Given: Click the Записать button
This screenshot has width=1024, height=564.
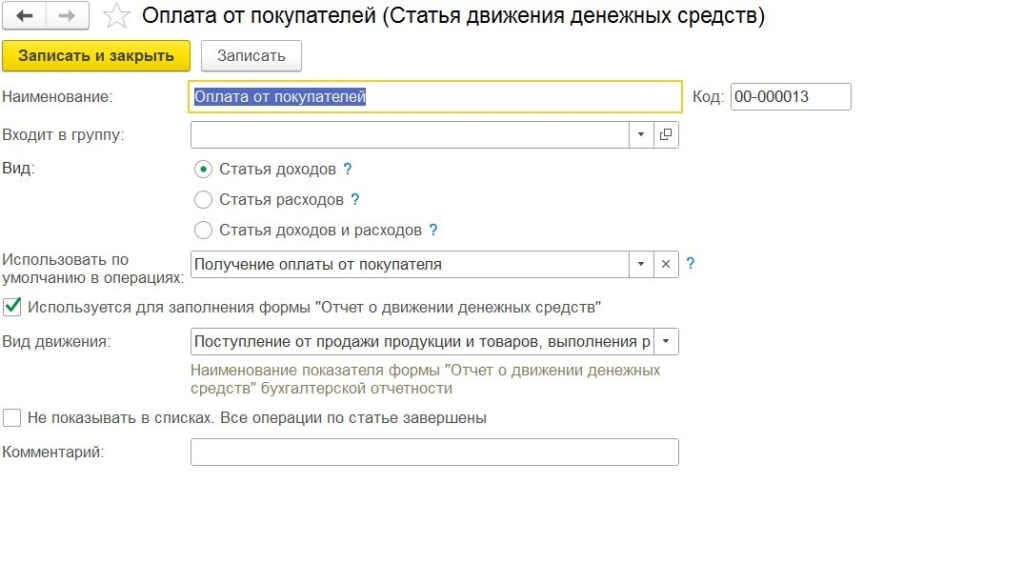Looking at the screenshot, I should coord(251,56).
